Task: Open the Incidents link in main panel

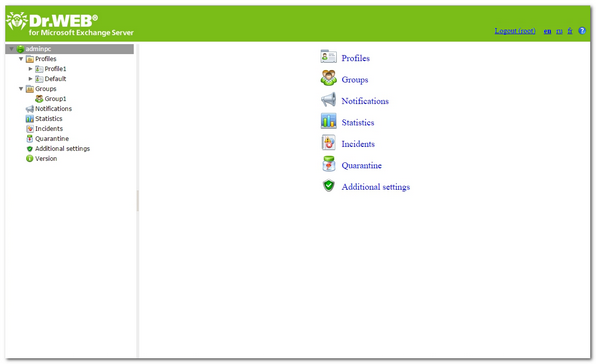Action: pos(358,144)
